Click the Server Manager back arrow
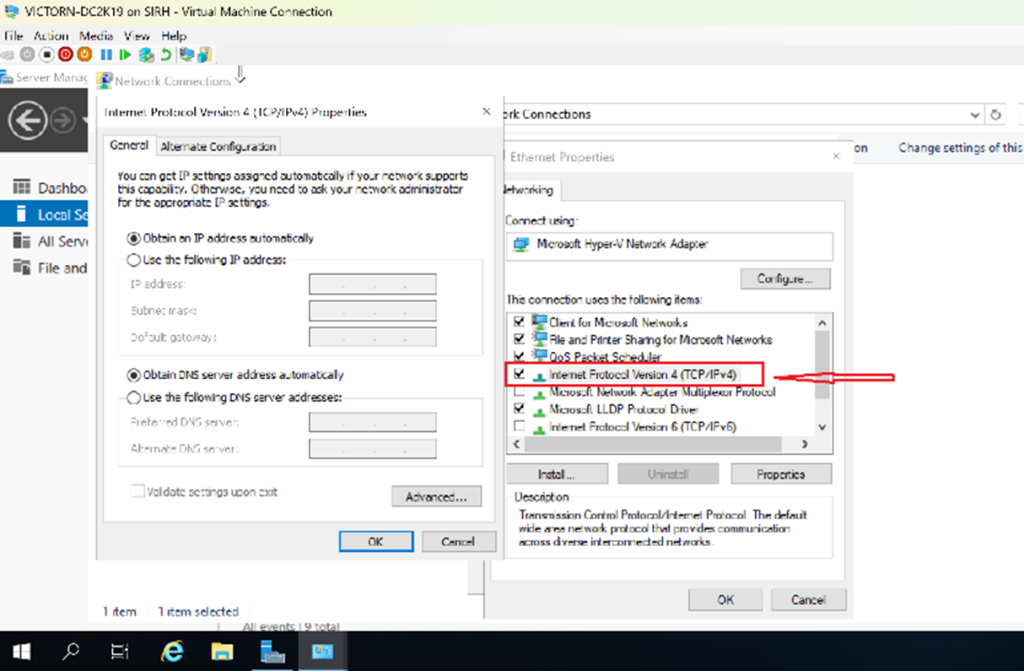 coord(28,121)
